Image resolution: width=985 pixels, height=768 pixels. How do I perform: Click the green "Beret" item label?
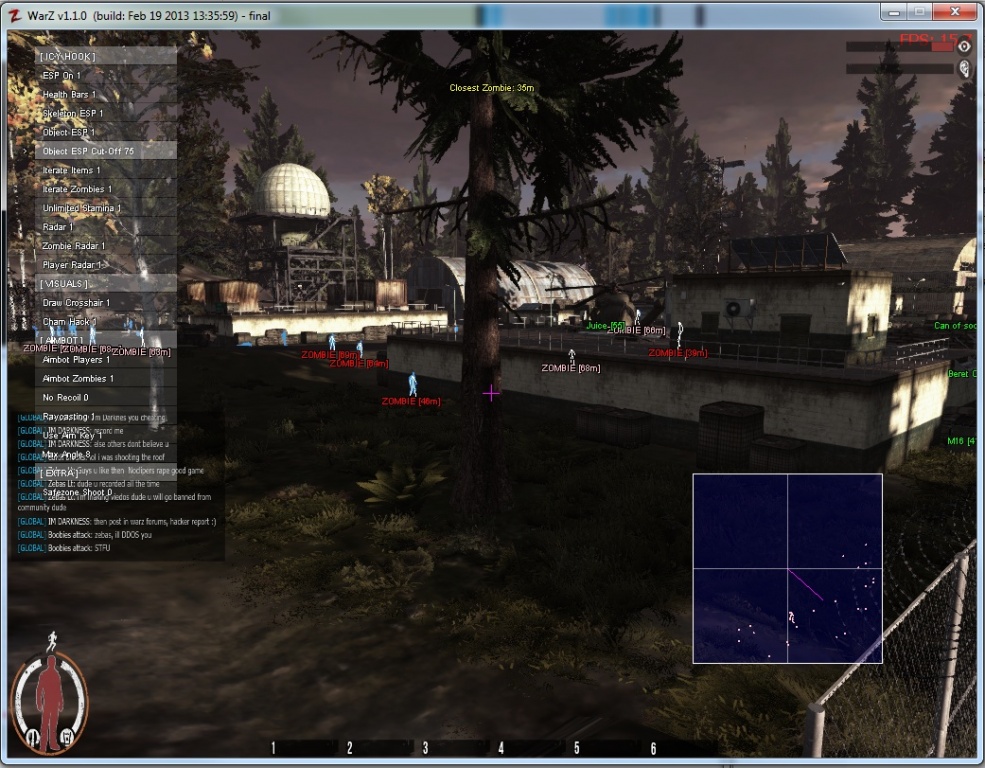click(962, 374)
